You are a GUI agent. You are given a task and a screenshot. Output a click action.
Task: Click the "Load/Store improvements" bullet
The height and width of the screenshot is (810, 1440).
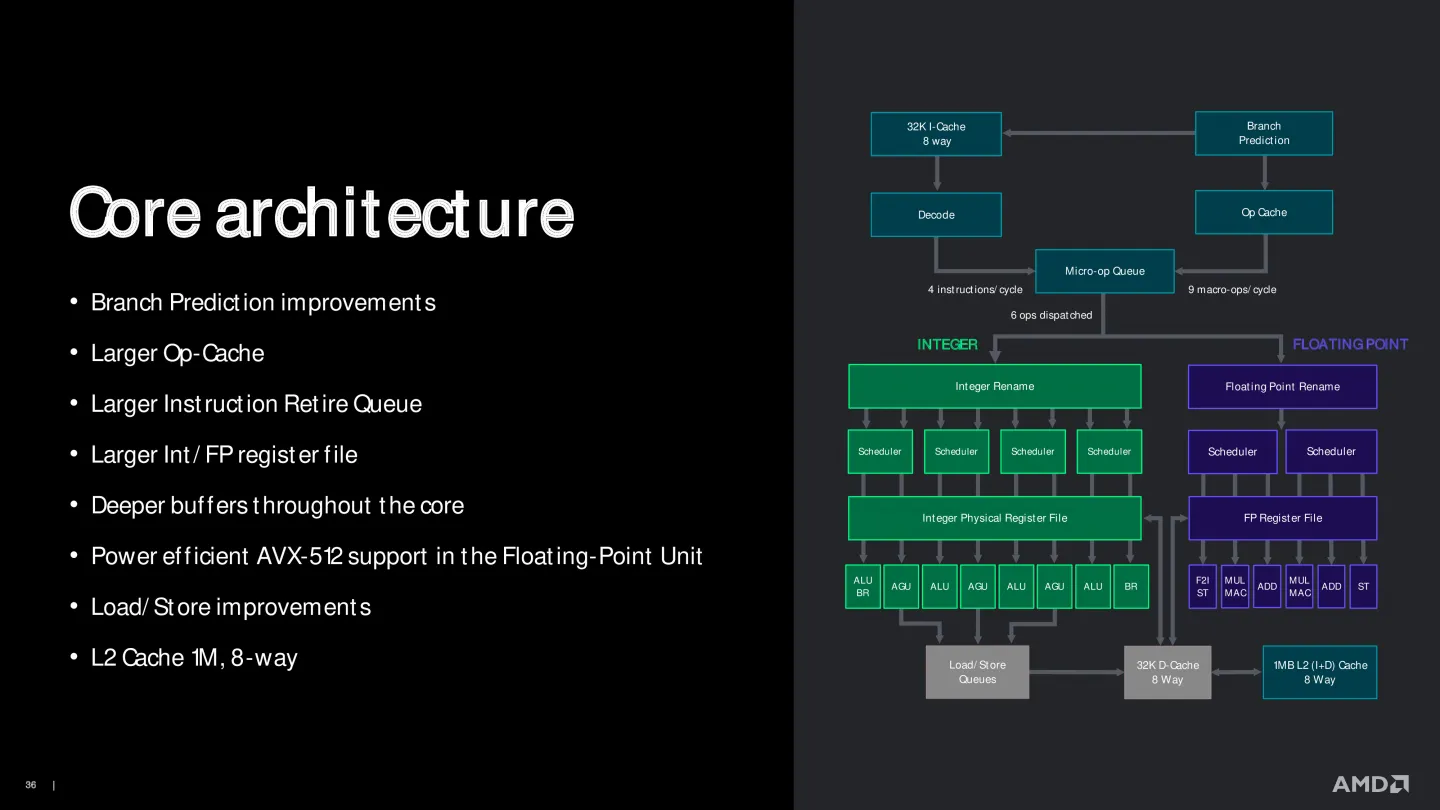230,607
